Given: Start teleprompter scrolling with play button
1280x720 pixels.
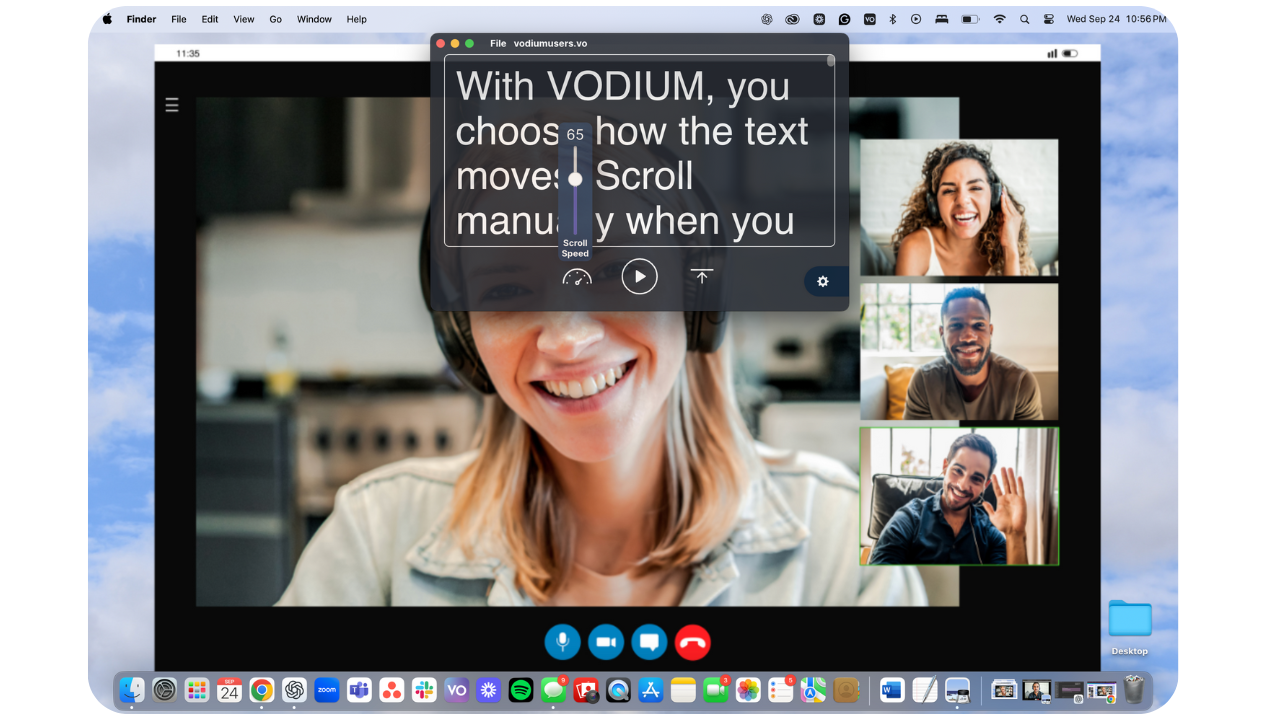Looking at the screenshot, I should click(640, 276).
